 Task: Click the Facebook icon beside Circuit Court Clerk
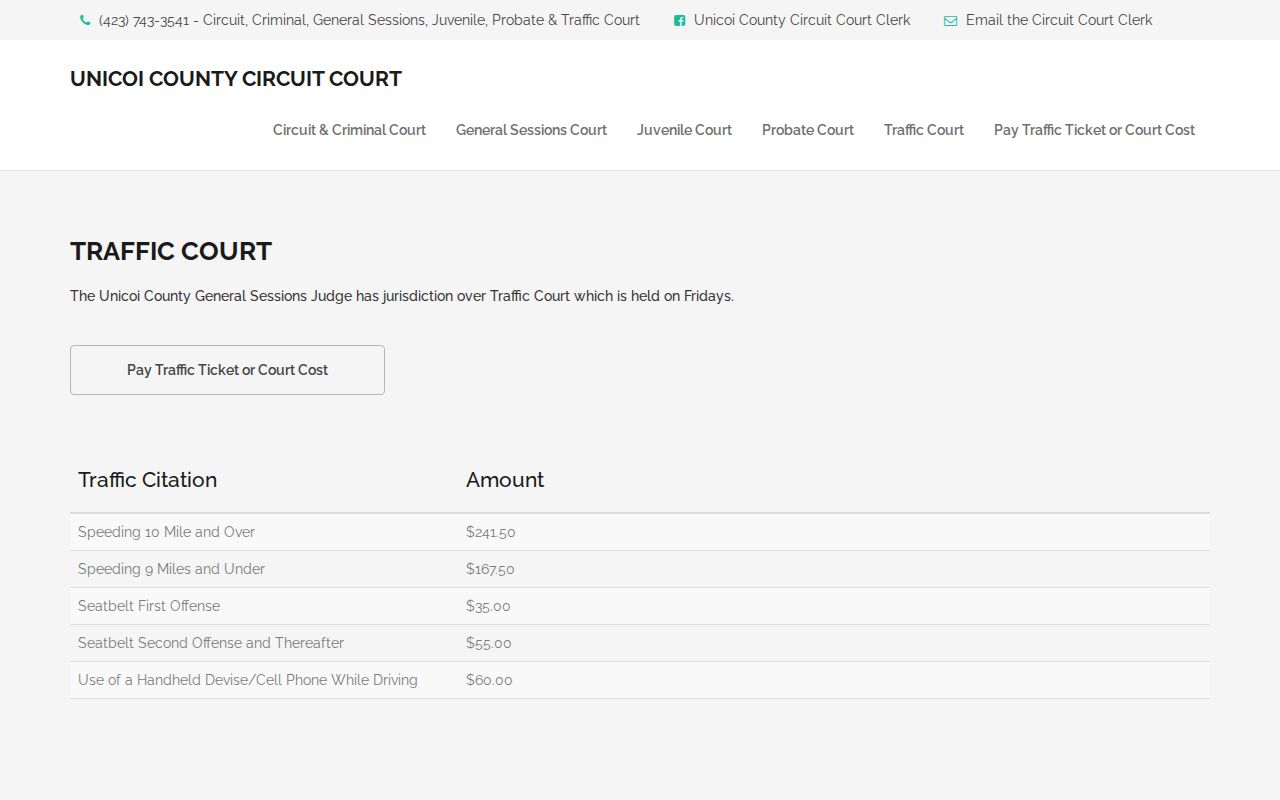680,20
